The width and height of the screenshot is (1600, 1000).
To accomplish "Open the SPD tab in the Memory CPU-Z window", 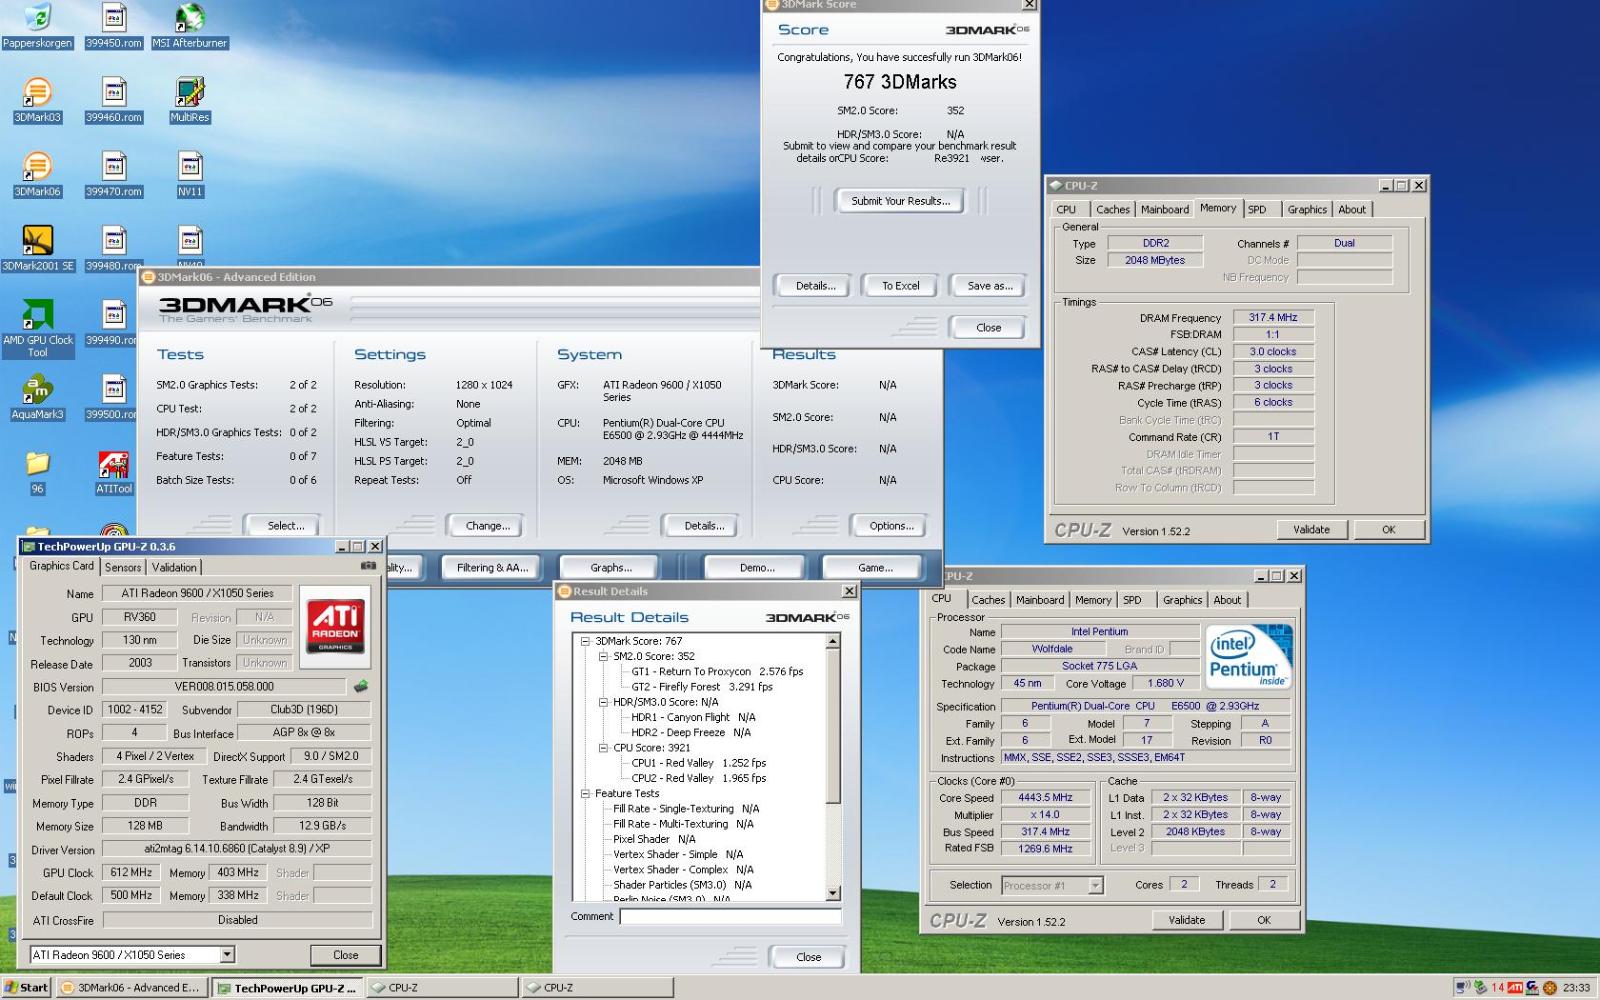I will pyautogui.click(x=1257, y=209).
